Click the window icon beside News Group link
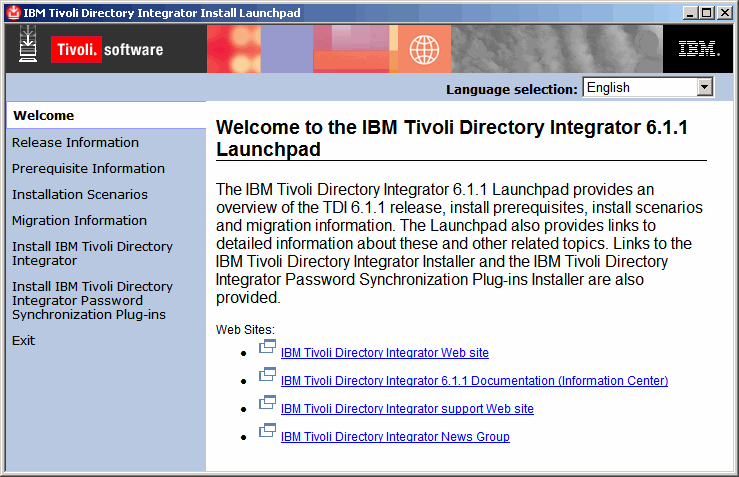 point(267,432)
